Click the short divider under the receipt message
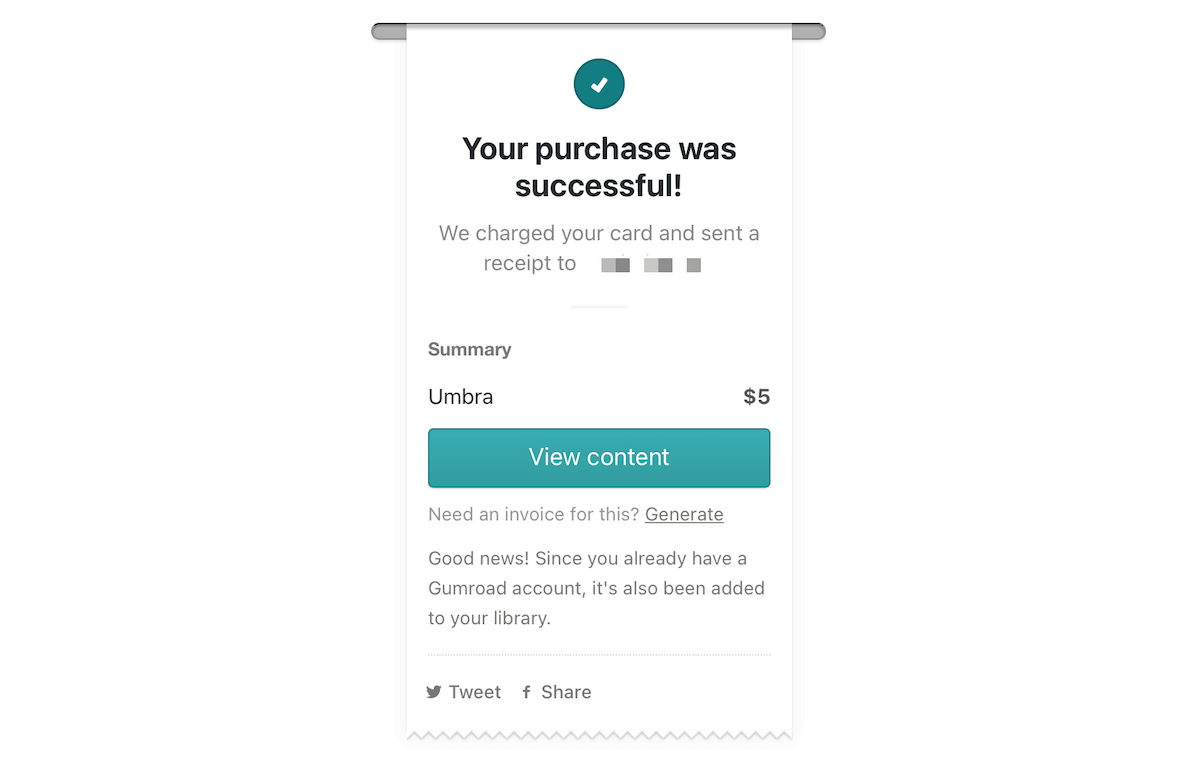The width and height of the screenshot is (1200, 778). tap(598, 308)
